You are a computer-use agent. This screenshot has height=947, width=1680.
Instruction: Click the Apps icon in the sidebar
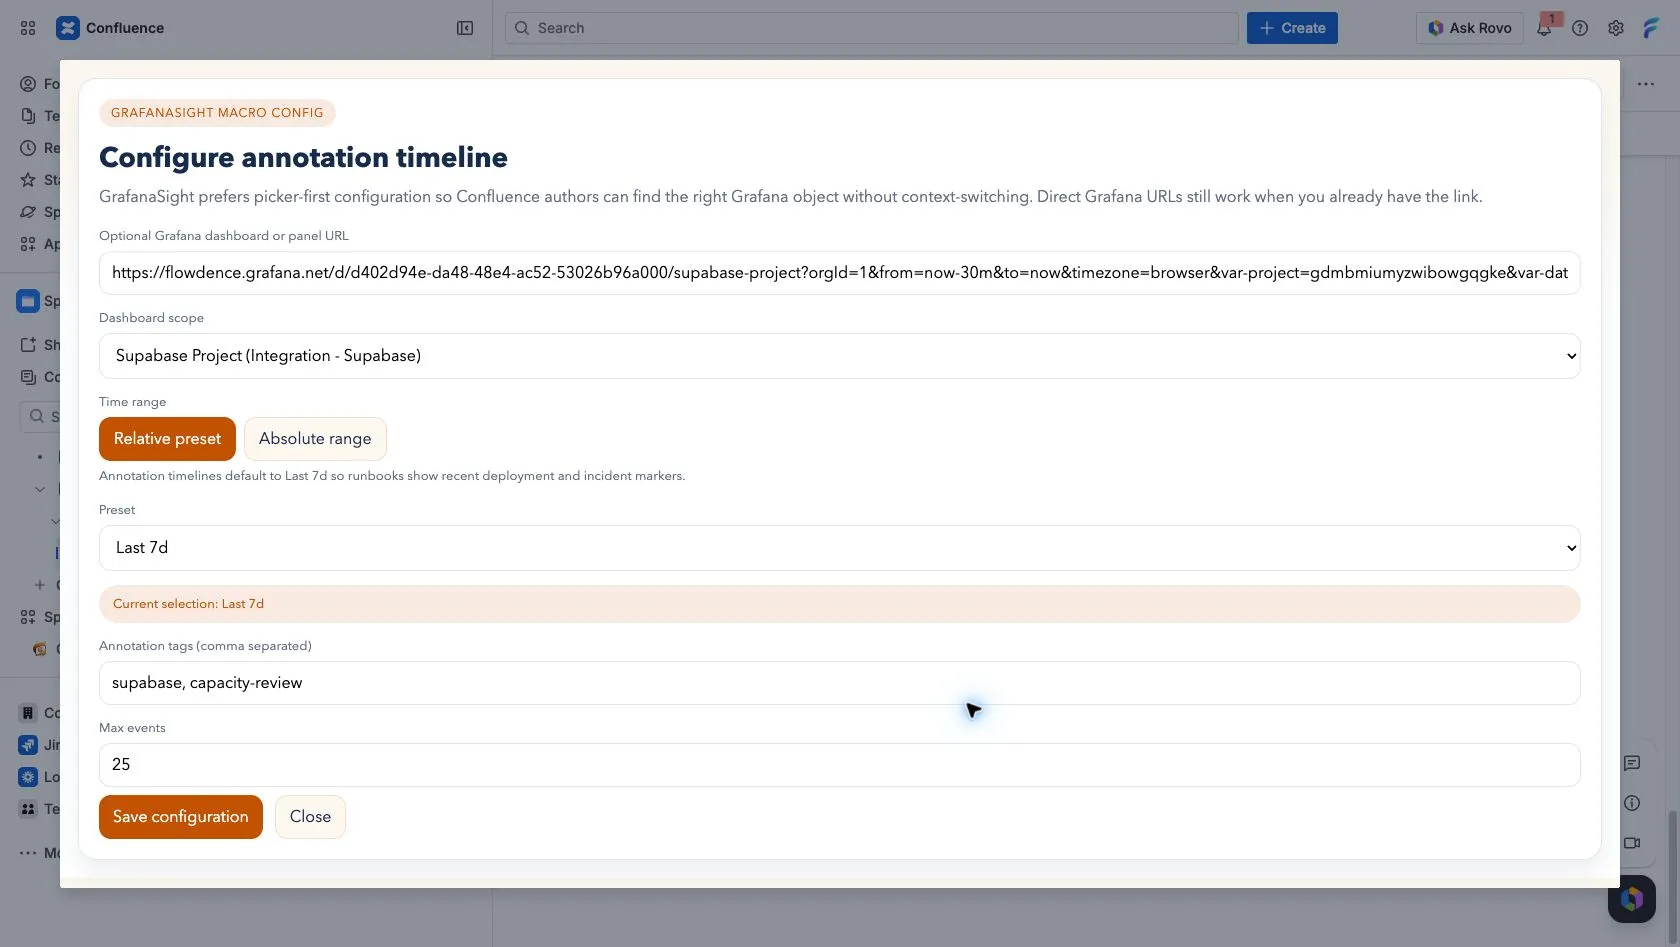tap(28, 244)
